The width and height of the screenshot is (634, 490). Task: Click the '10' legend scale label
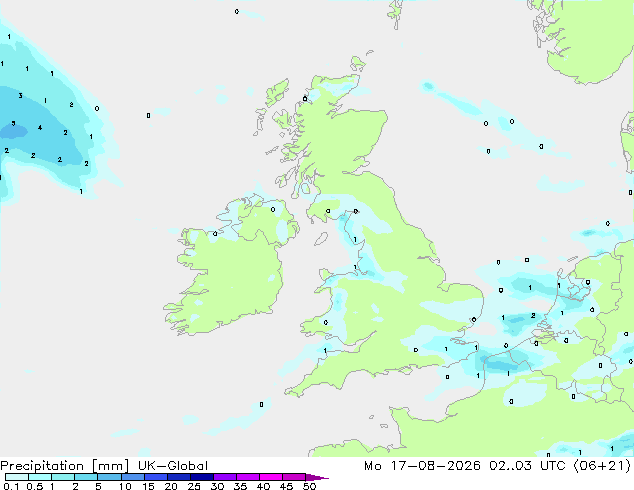click(x=125, y=486)
